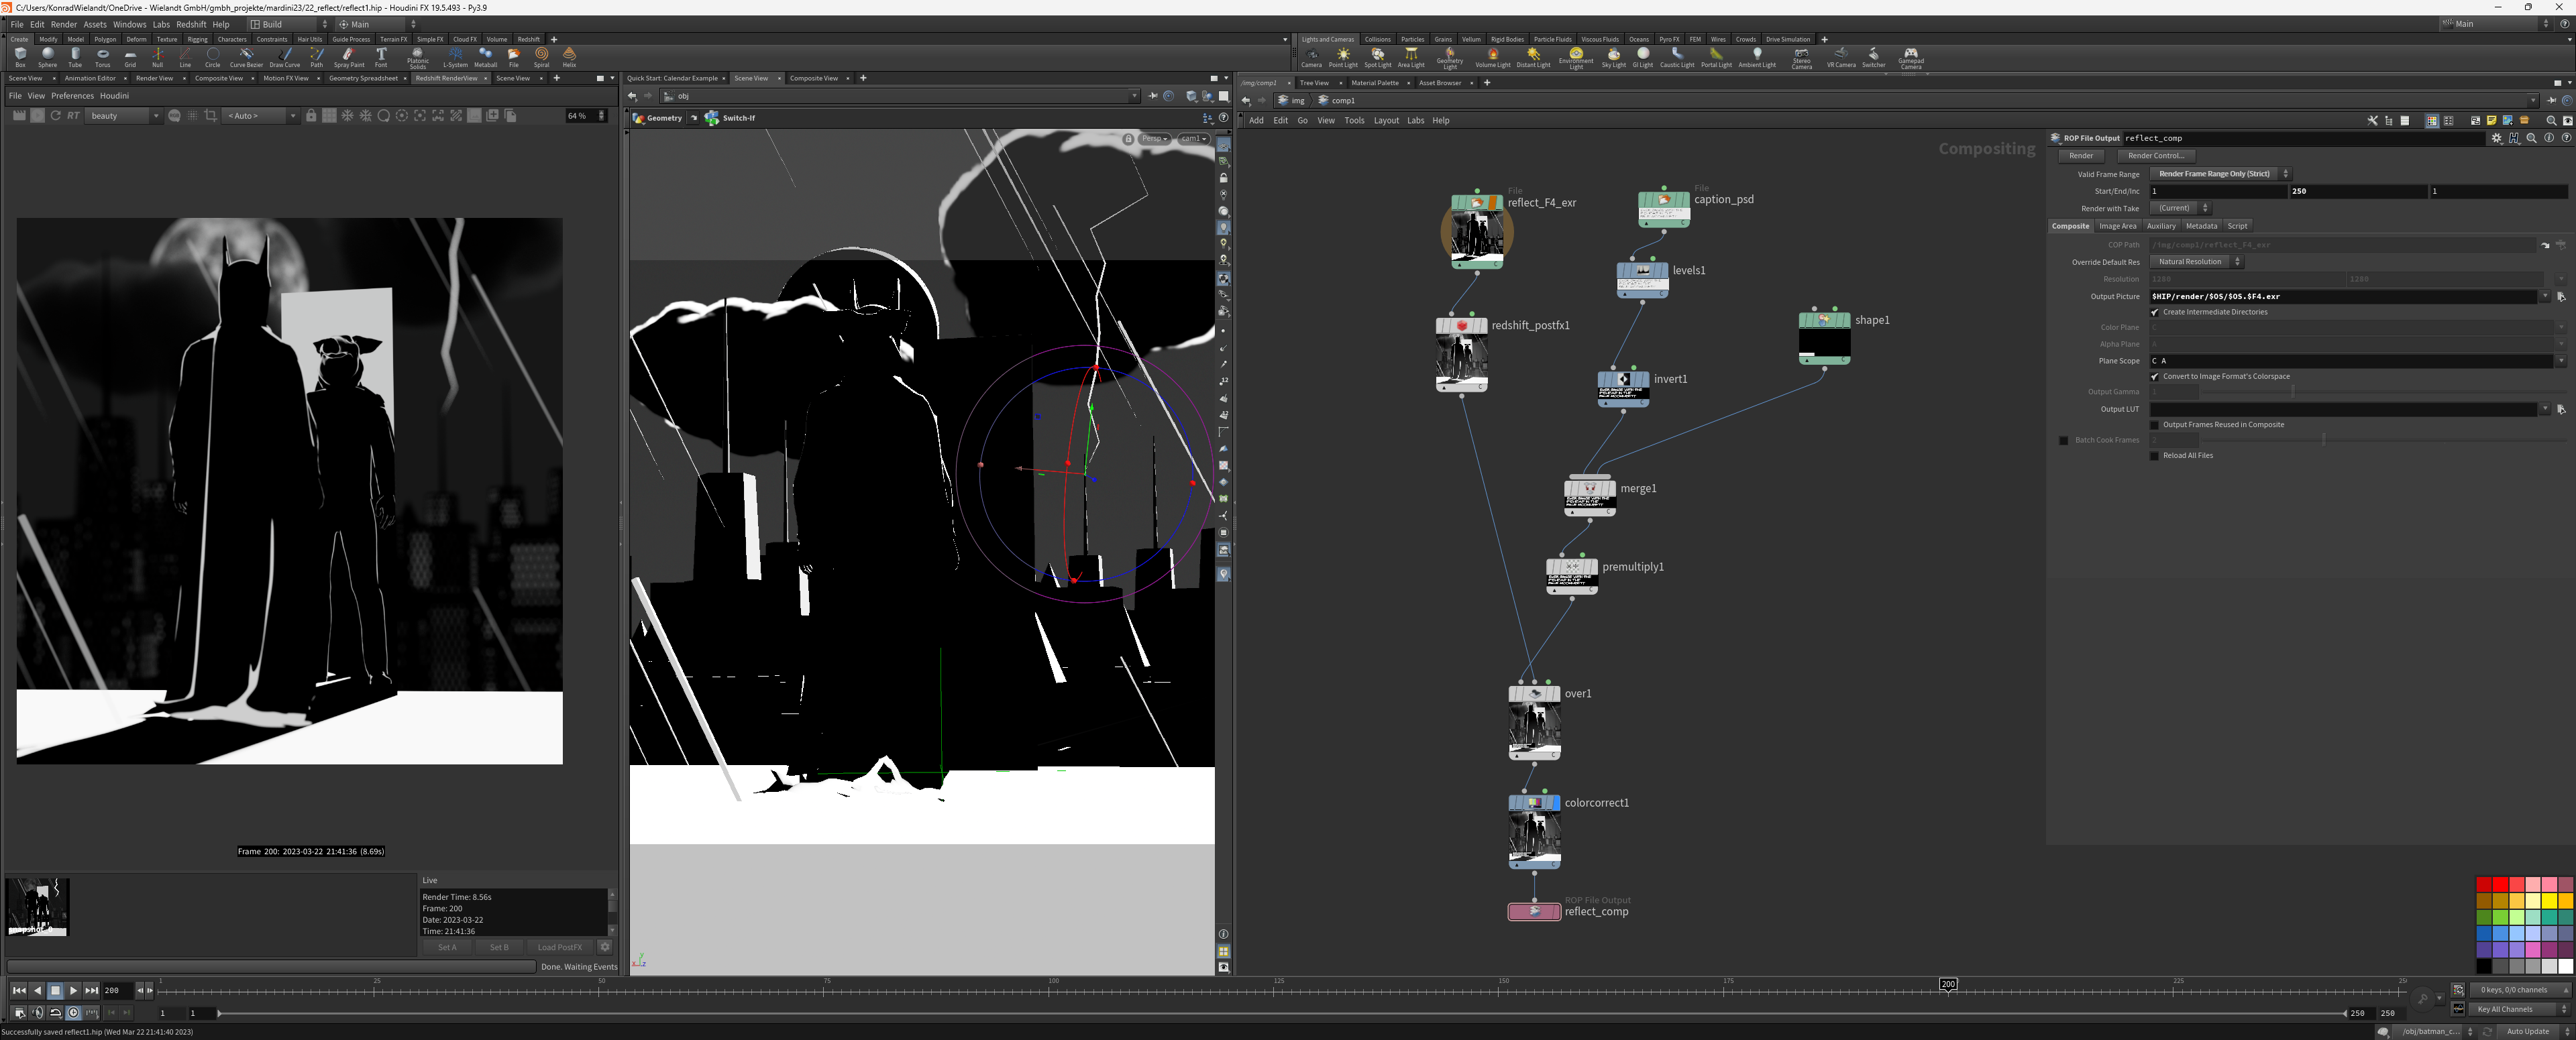Screen dimensions: 2576x1040
Task: Create a Box with the shelf tool
Action: pos(20,57)
